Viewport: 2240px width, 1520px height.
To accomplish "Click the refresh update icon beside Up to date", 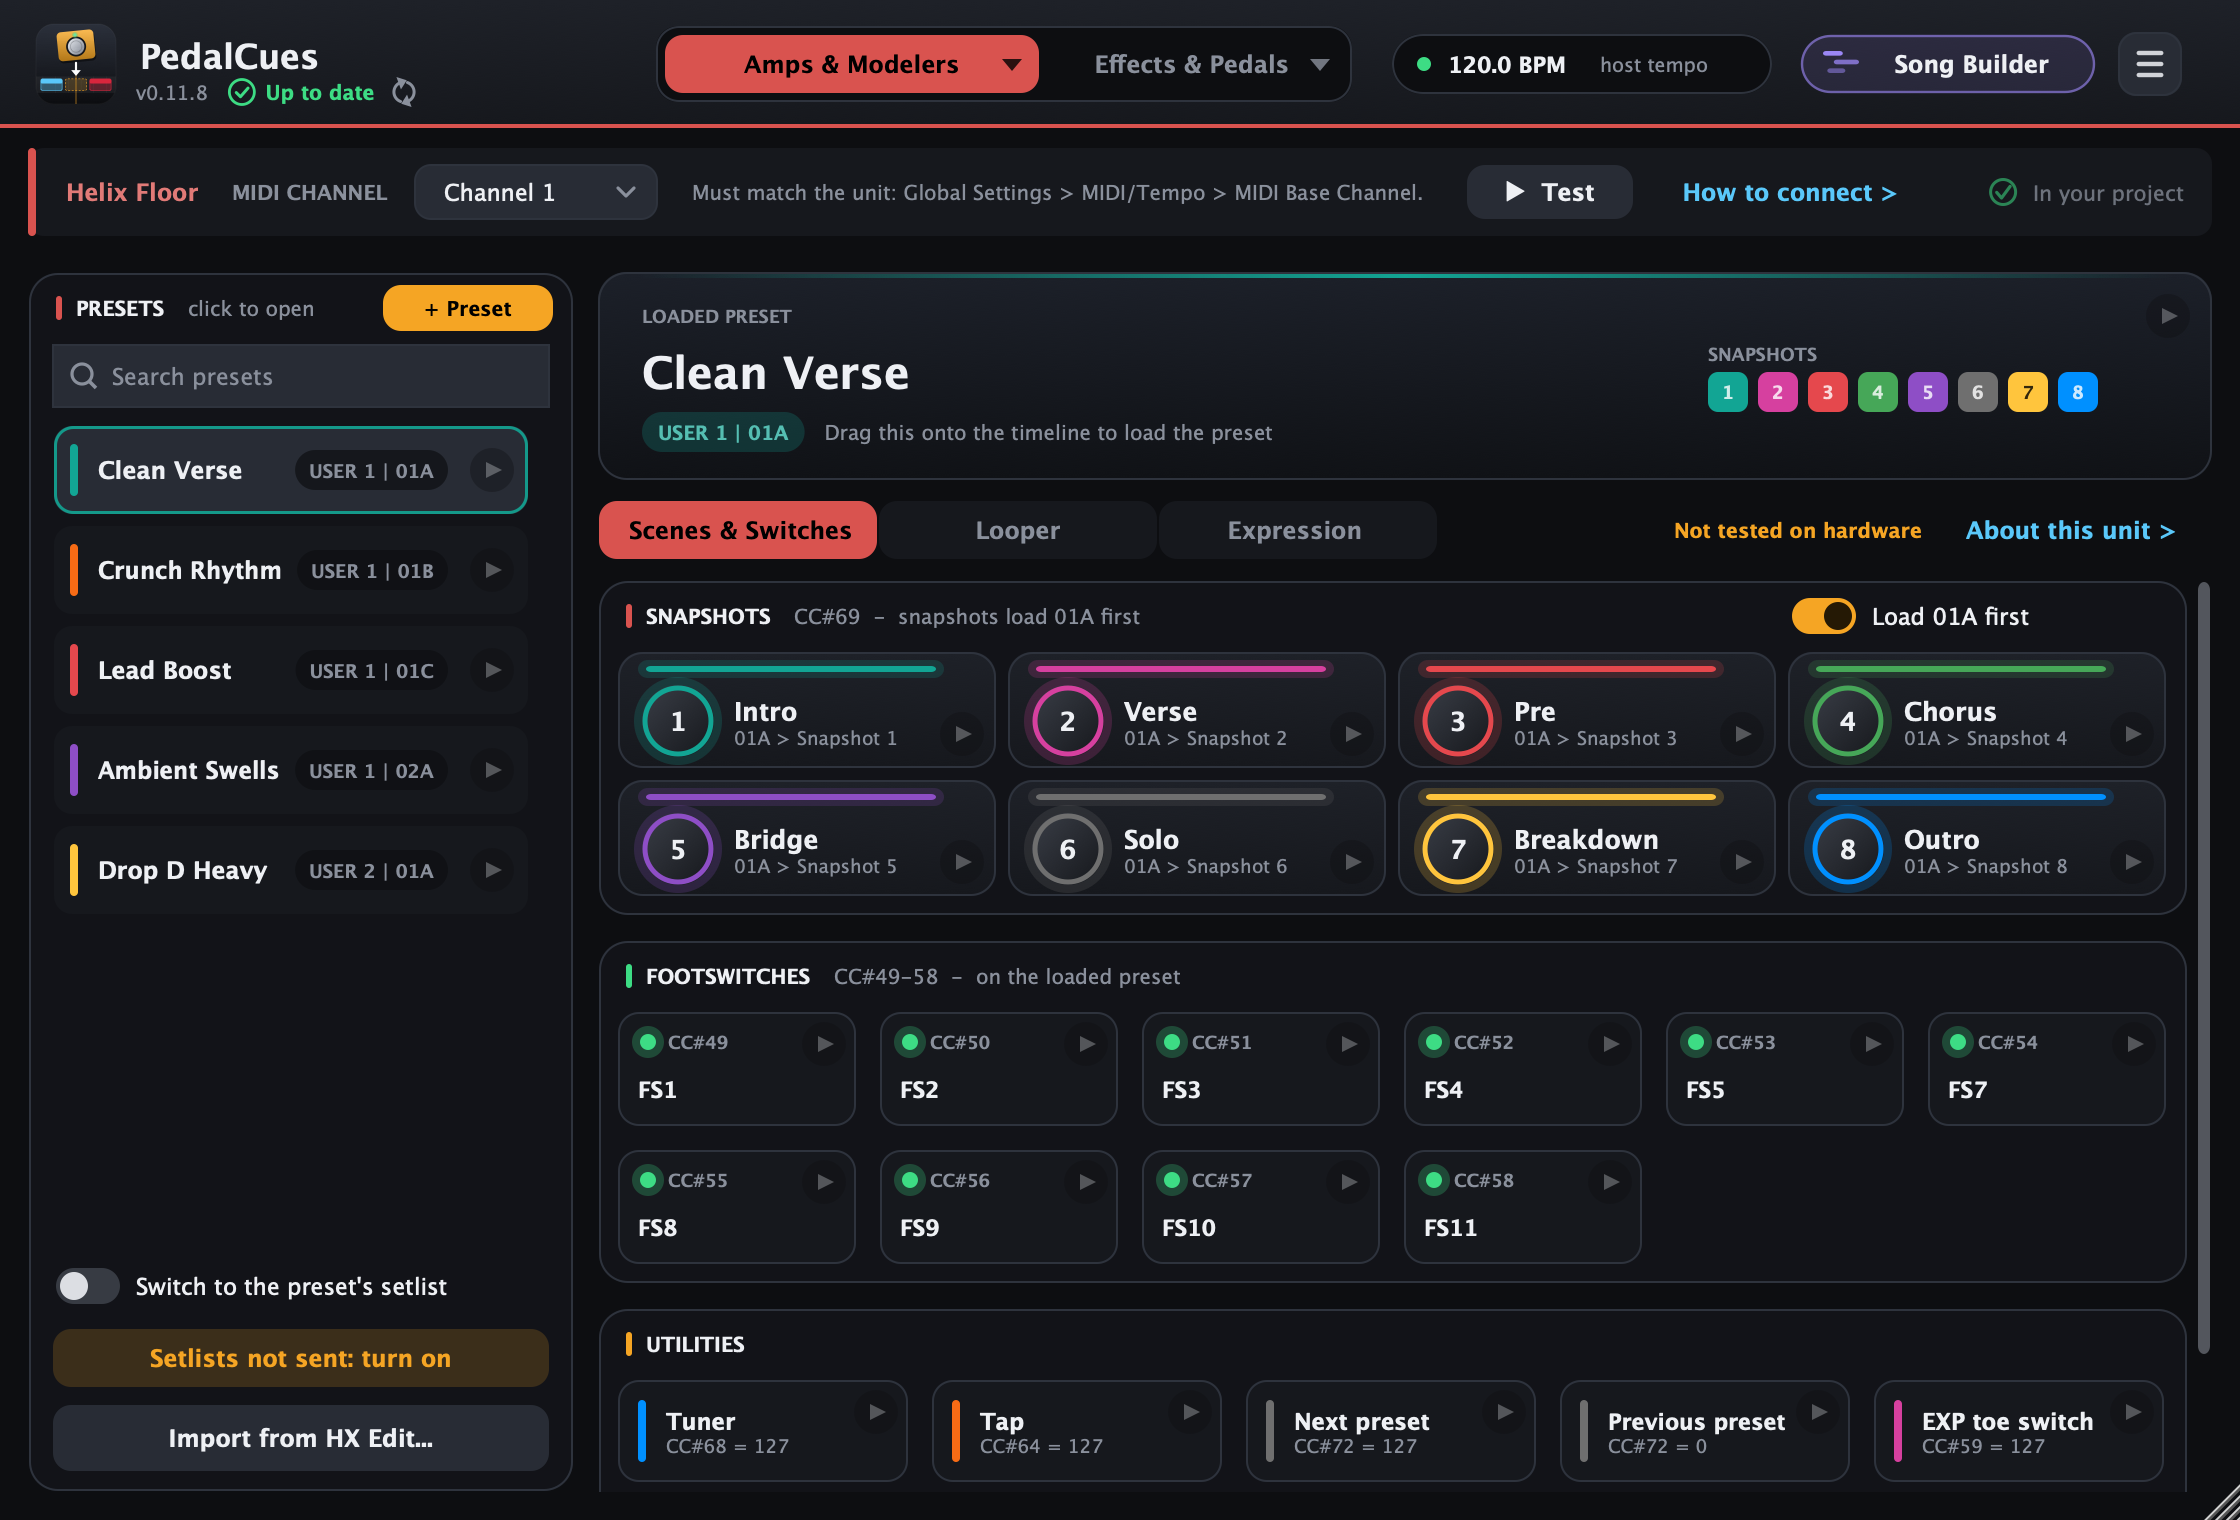I will [x=404, y=92].
